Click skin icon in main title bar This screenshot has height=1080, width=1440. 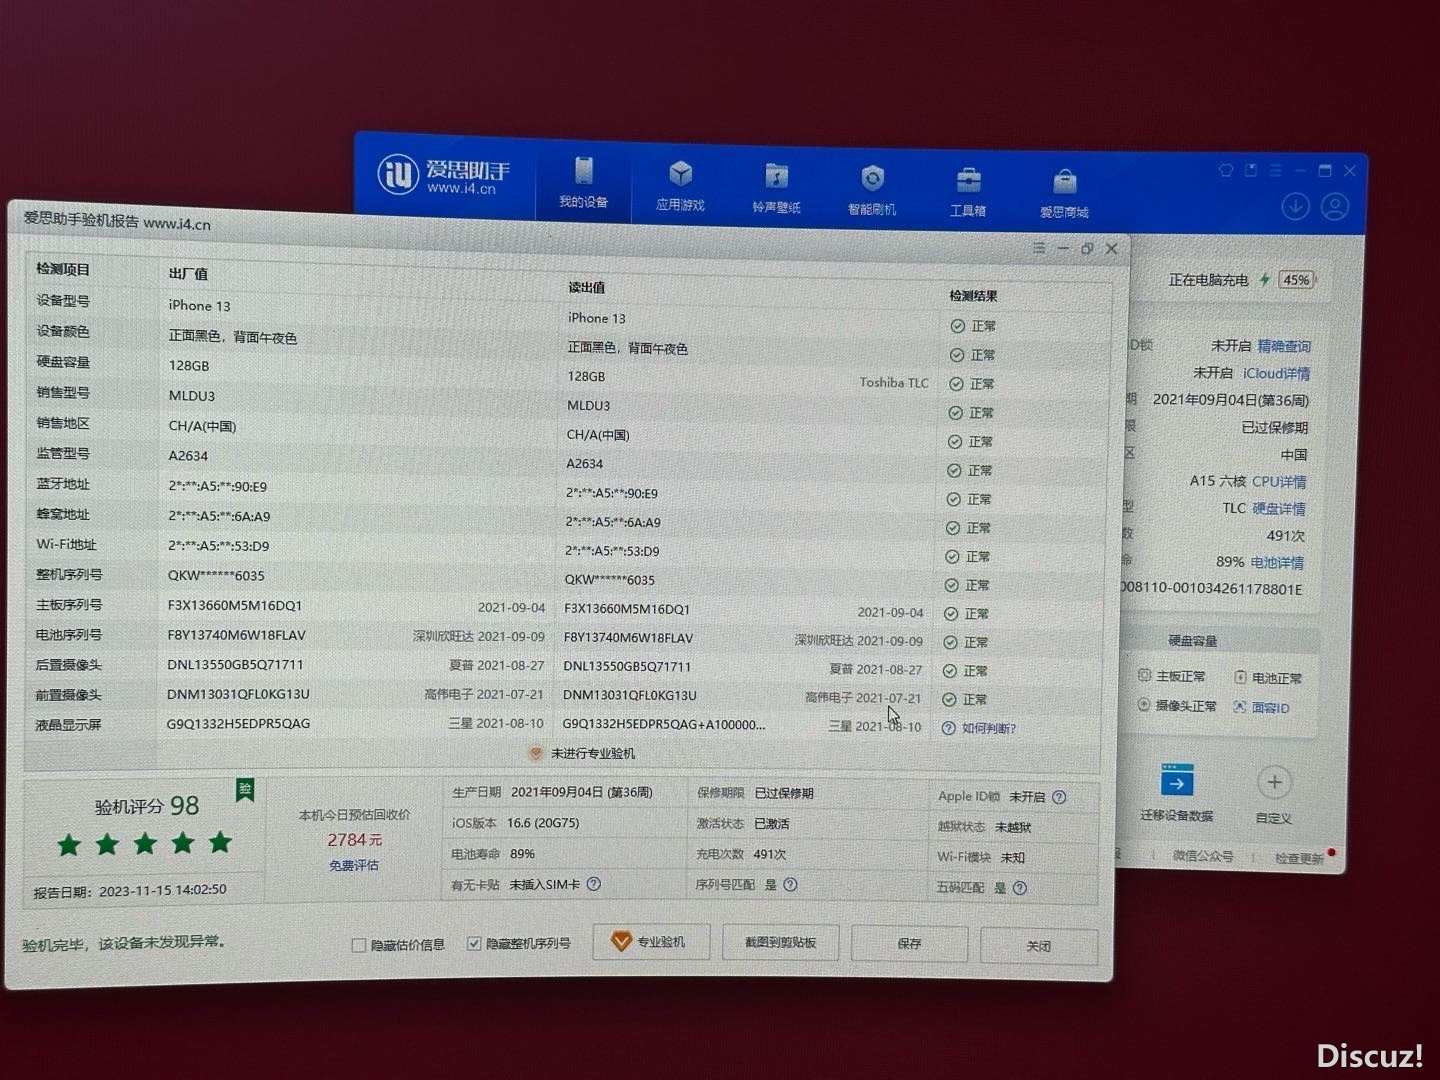1225,170
